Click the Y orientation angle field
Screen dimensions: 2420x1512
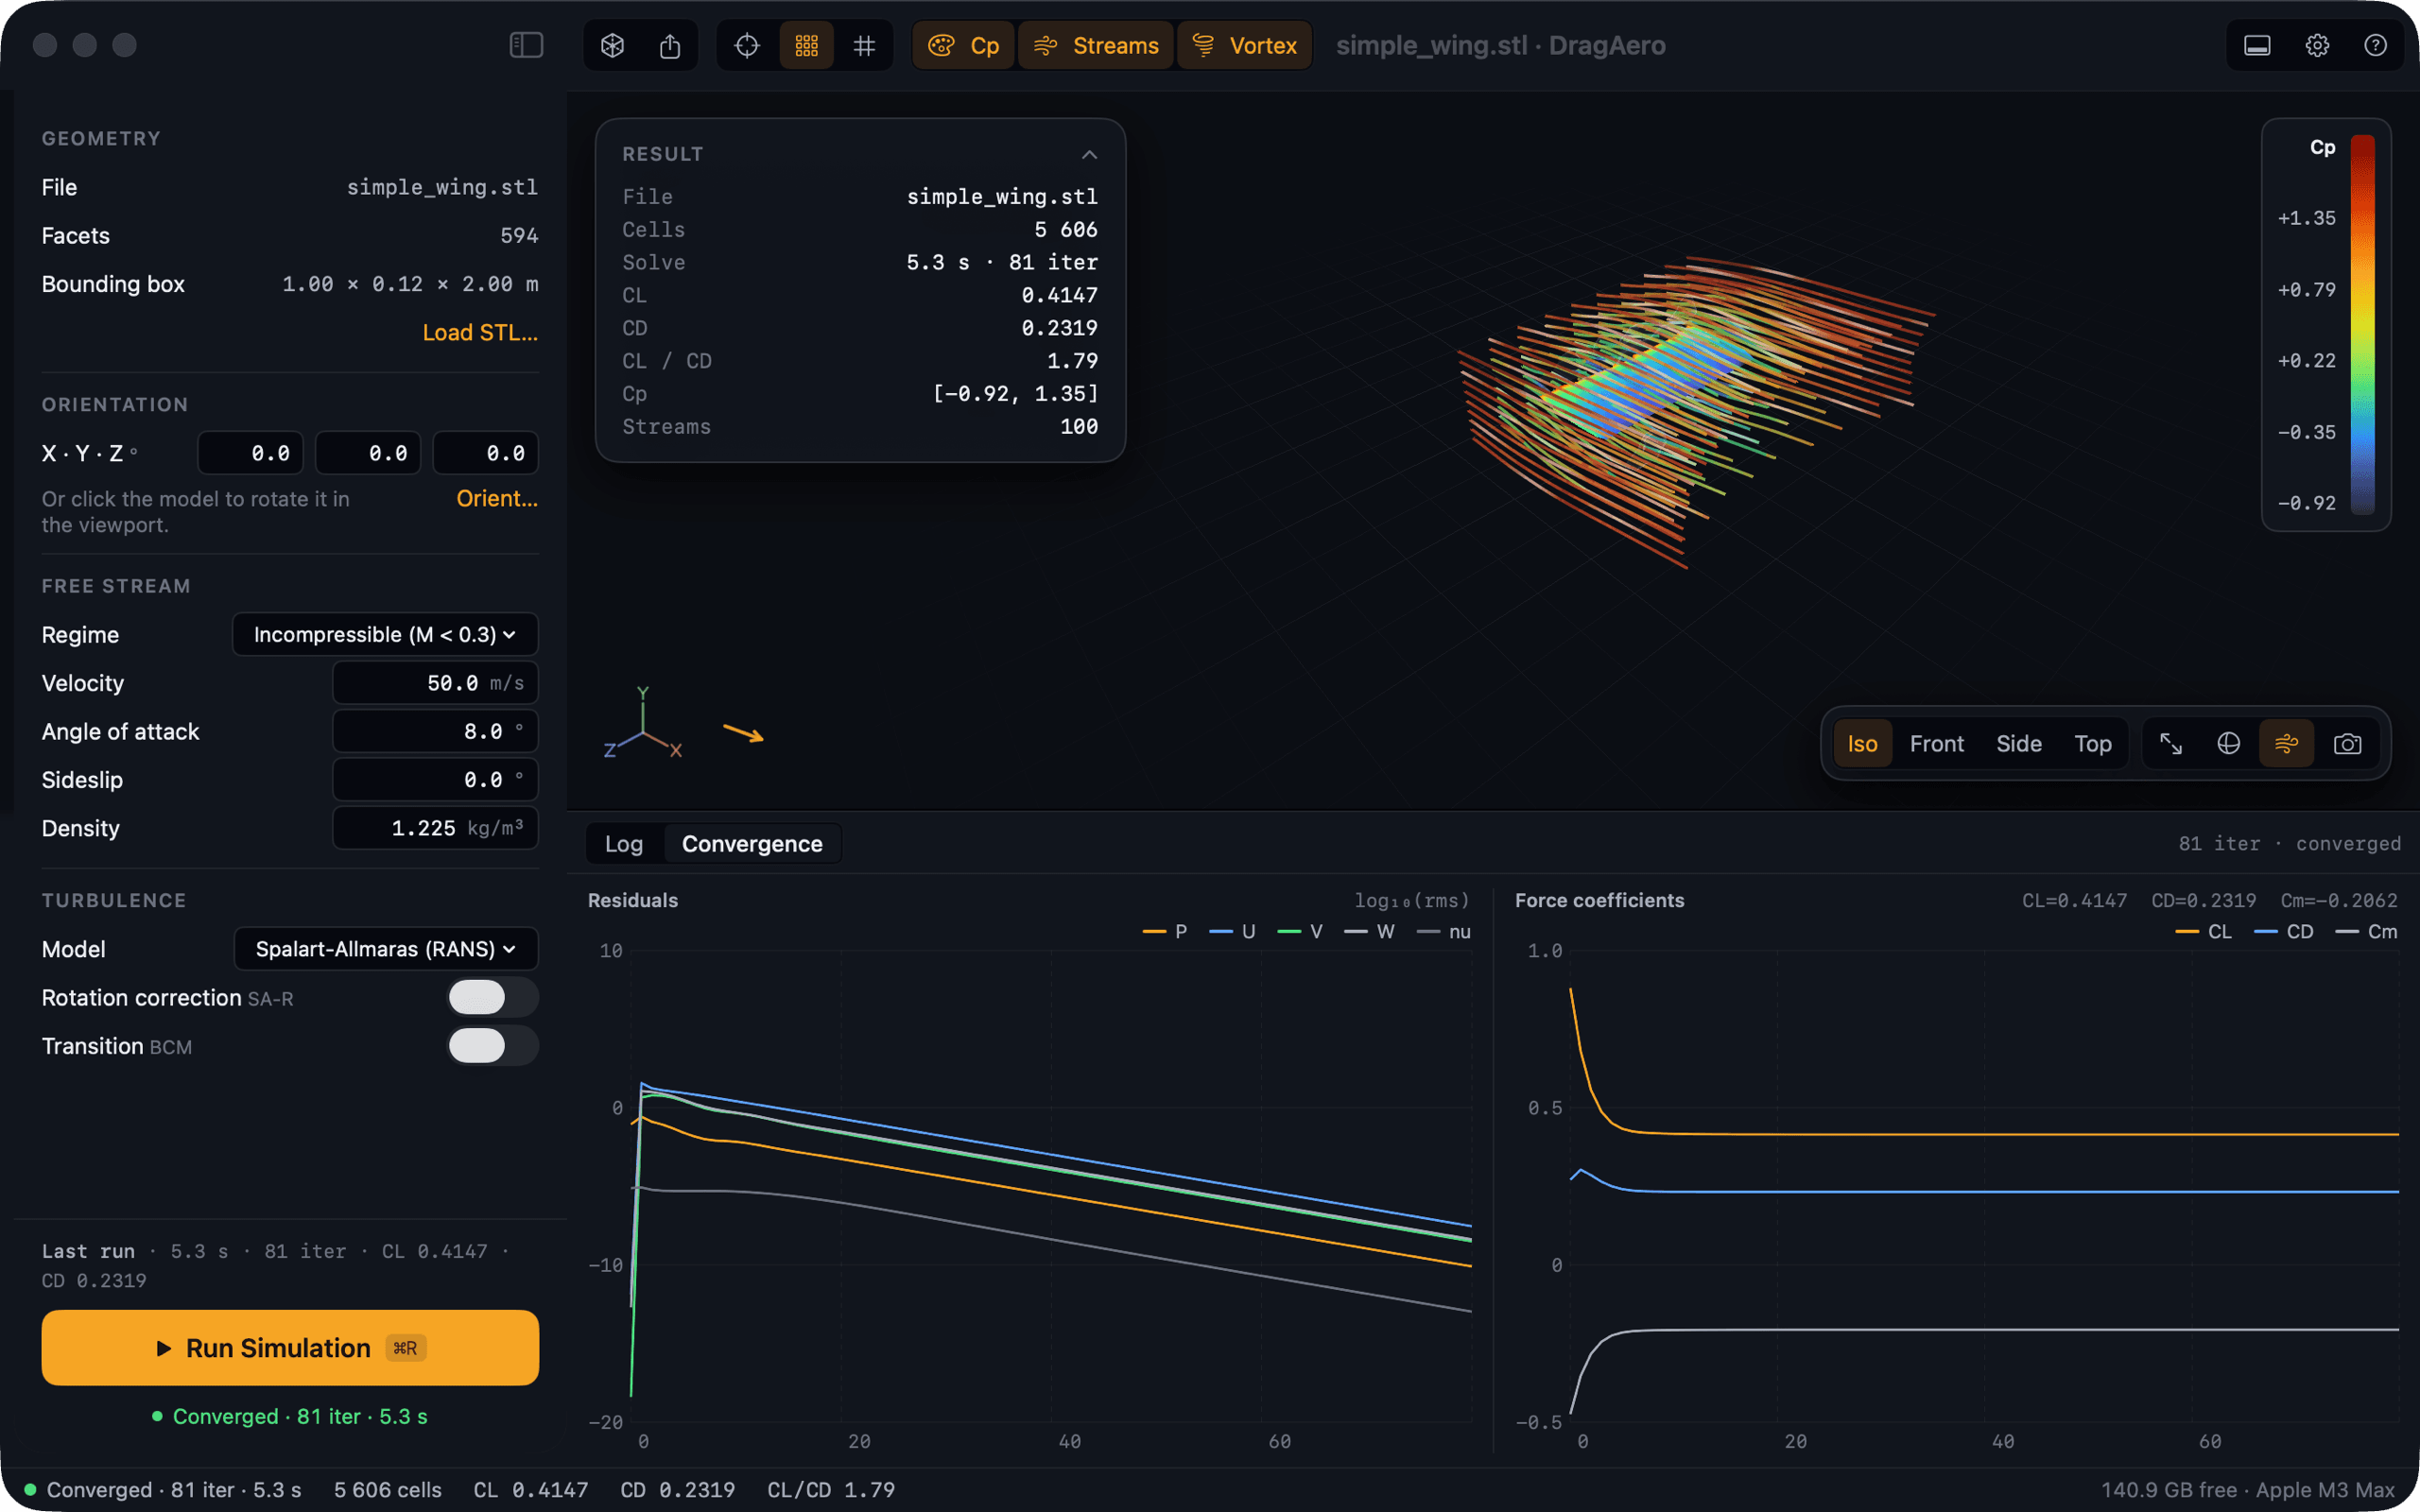(x=368, y=453)
